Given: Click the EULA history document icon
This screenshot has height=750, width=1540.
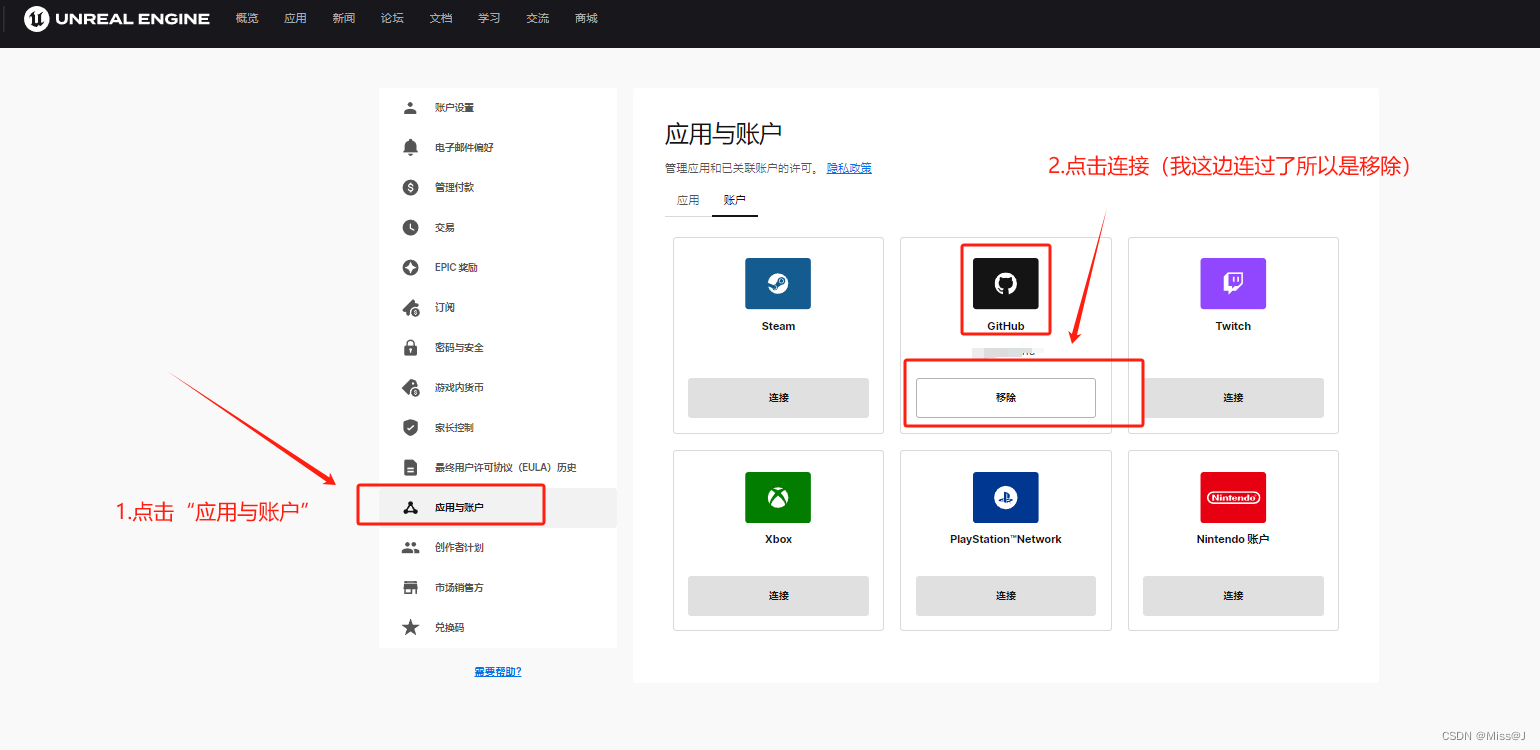Looking at the screenshot, I should pos(410,467).
